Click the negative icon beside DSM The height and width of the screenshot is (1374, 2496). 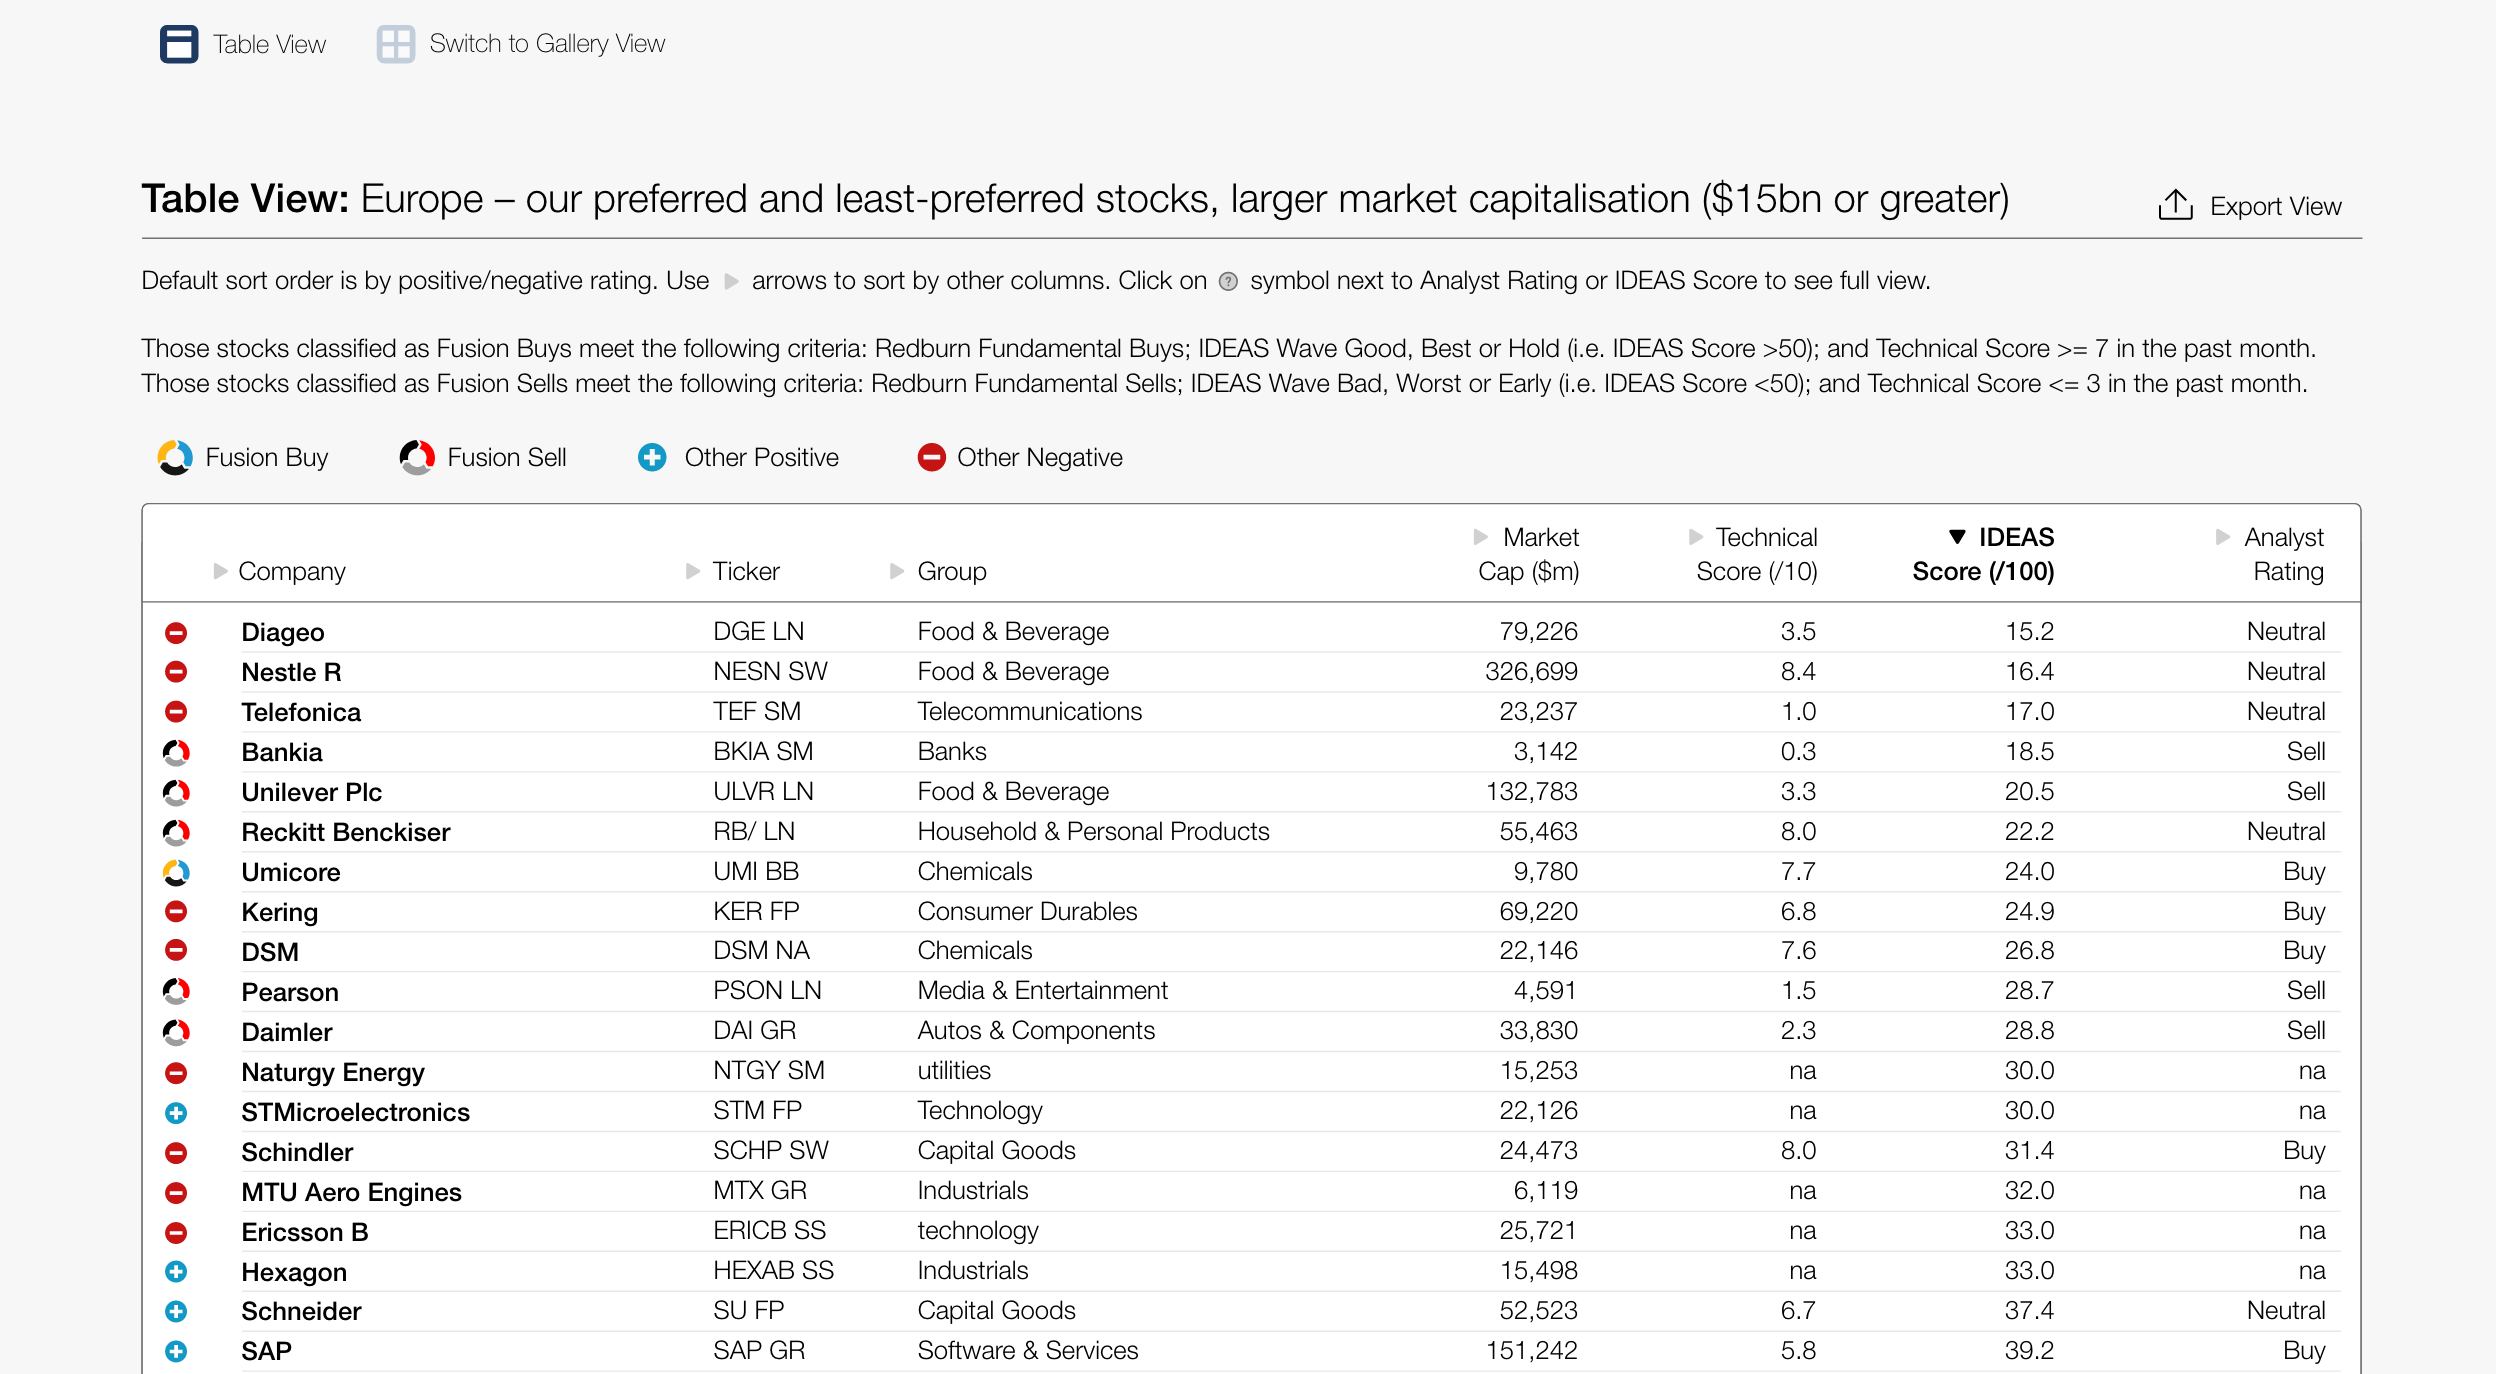[x=176, y=951]
